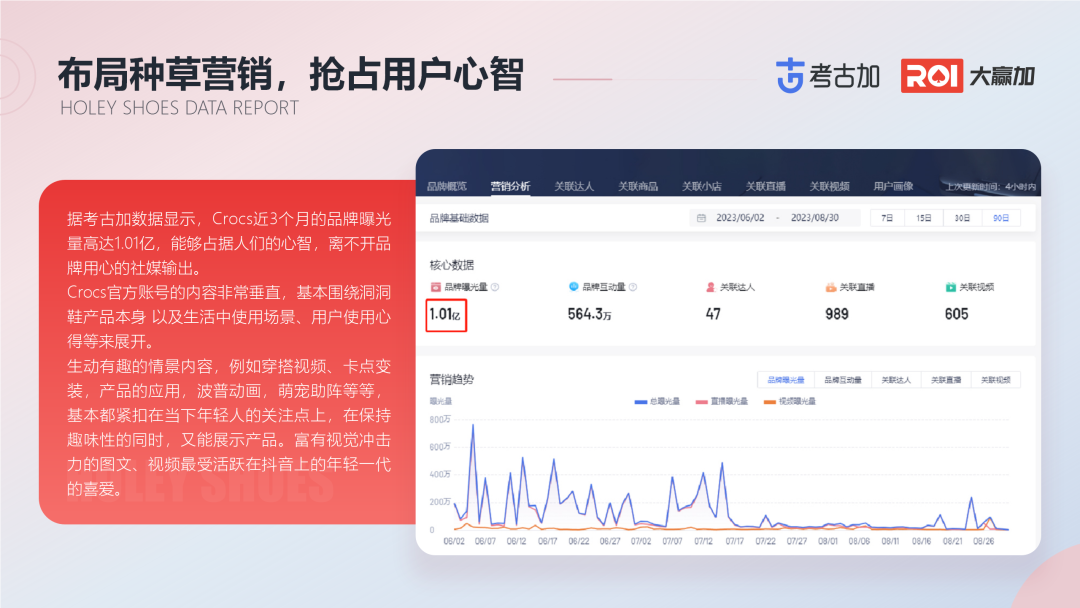Image resolution: width=1080 pixels, height=608 pixels.
Task: Click the orange 关联直播 icon in 核心数据
Action: [831, 287]
